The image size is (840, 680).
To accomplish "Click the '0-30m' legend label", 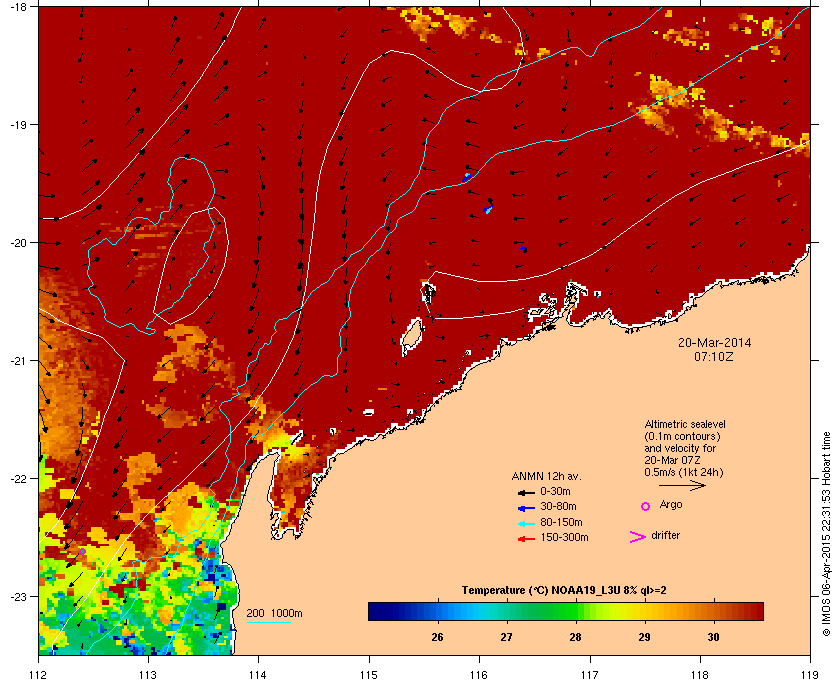I will pyautogui.click(x=555, y=491).
